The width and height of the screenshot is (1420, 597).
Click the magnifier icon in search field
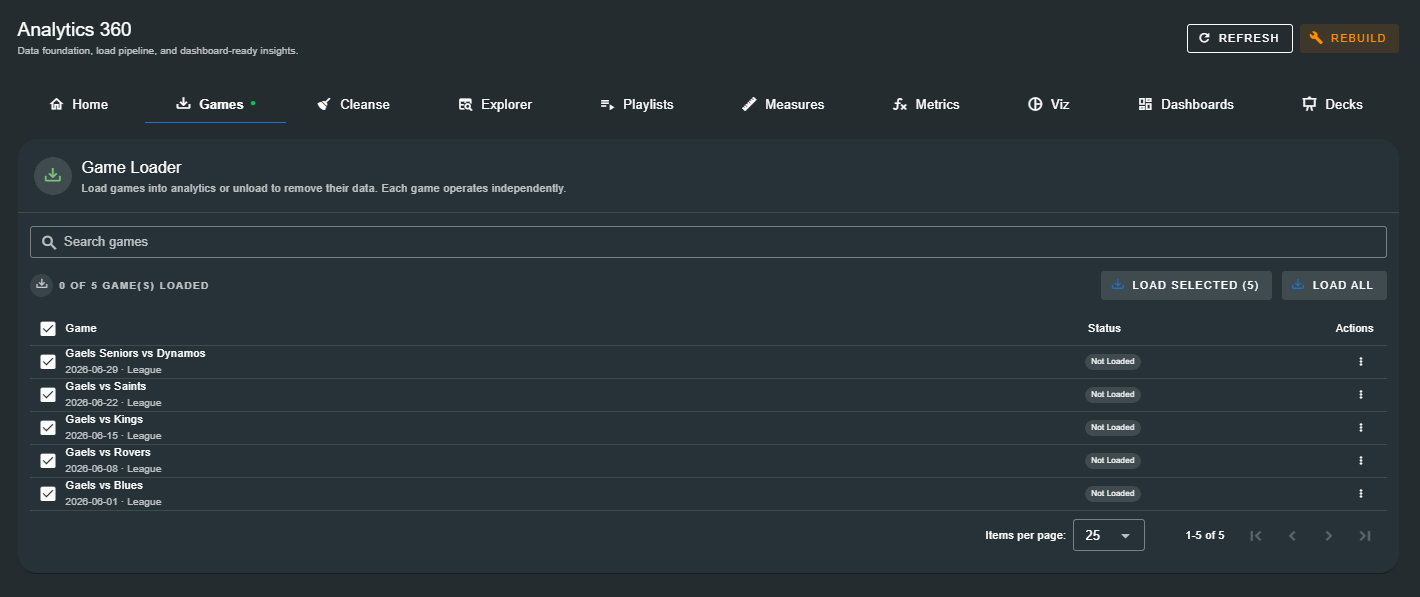pyautogui.click(x=49, y=242)
